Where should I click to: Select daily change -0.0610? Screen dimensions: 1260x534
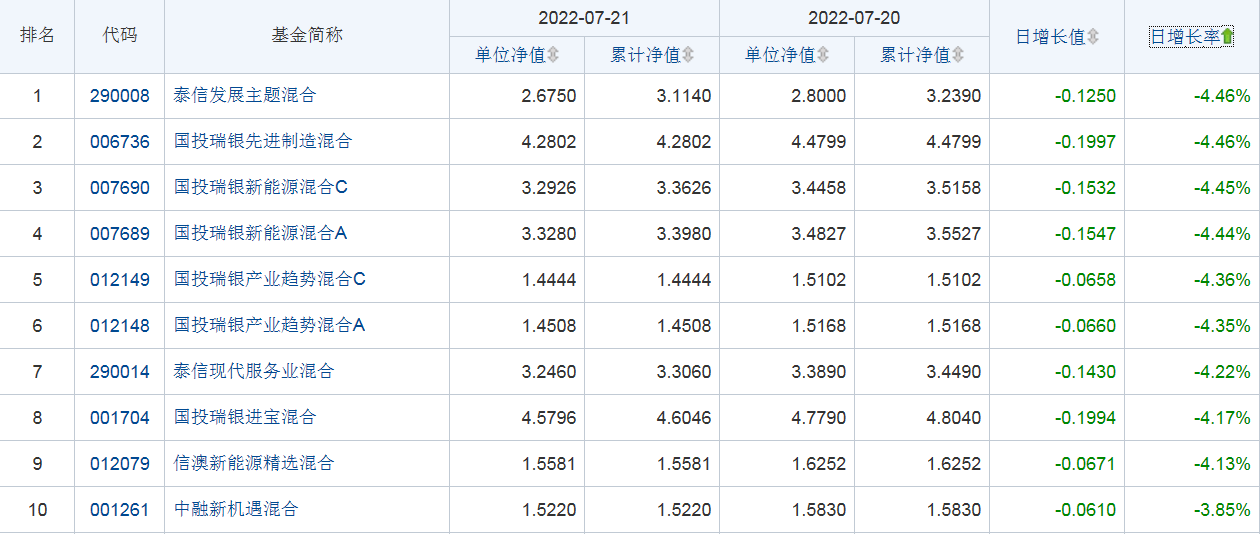[1085, 510]
